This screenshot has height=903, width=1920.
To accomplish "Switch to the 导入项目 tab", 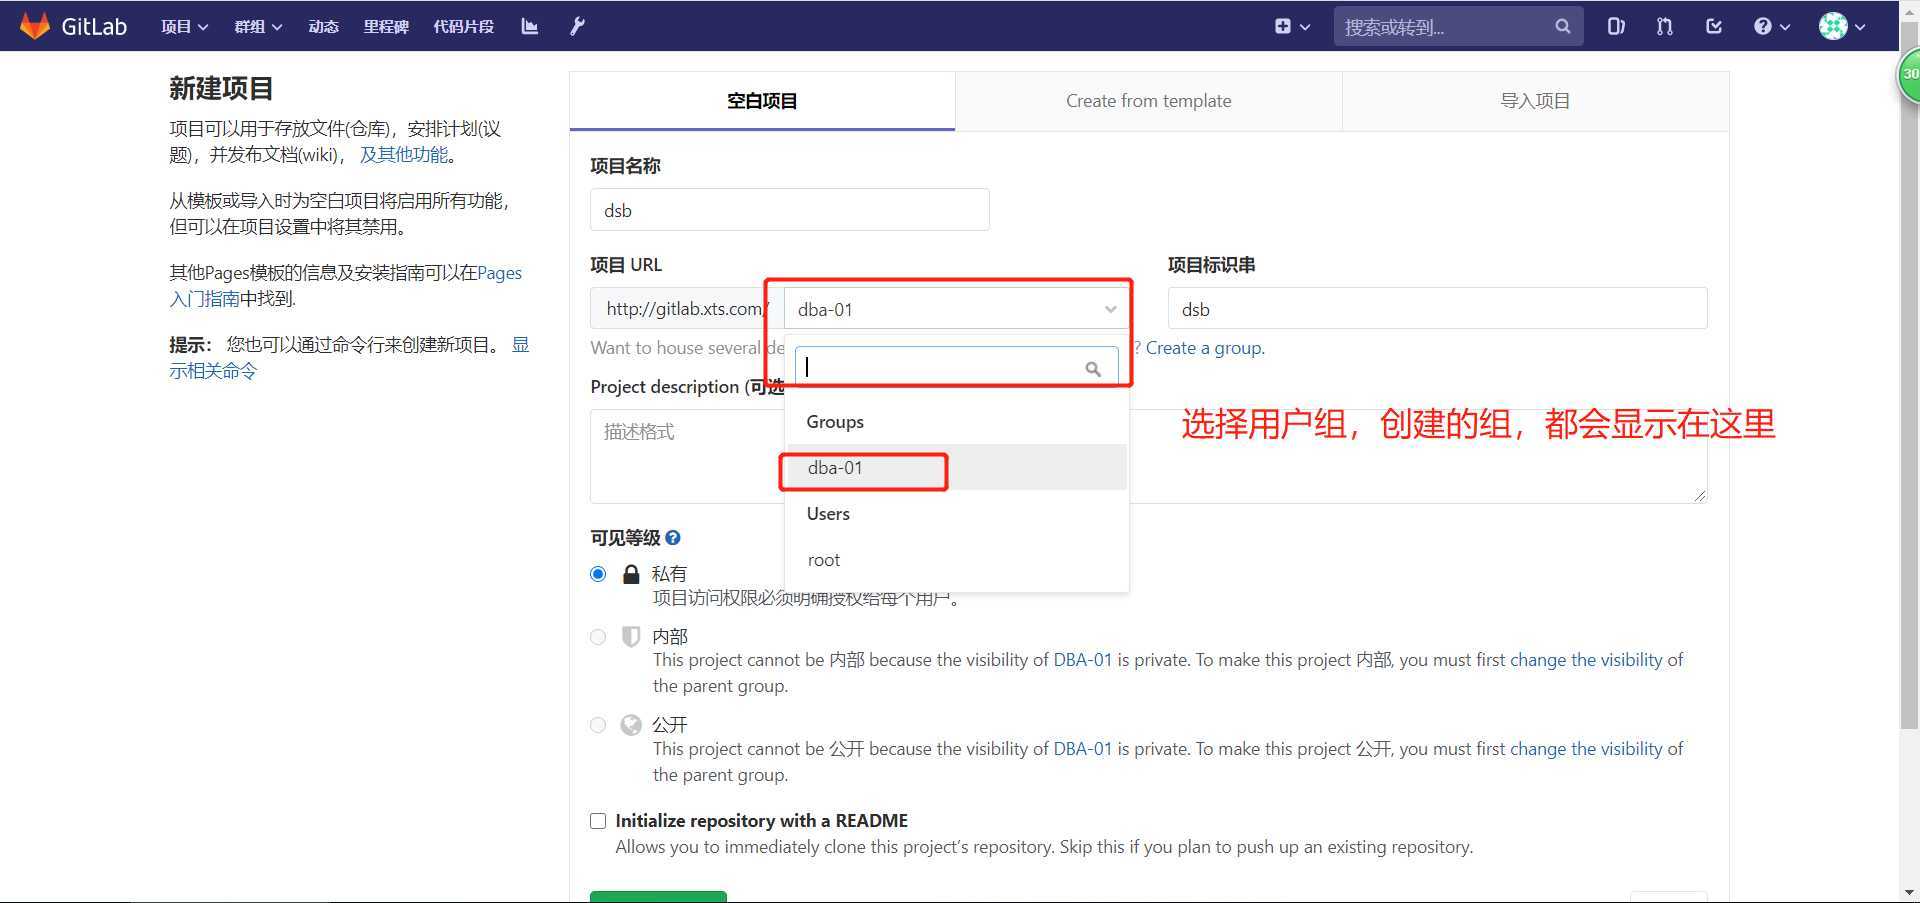I will point(1535,101).
